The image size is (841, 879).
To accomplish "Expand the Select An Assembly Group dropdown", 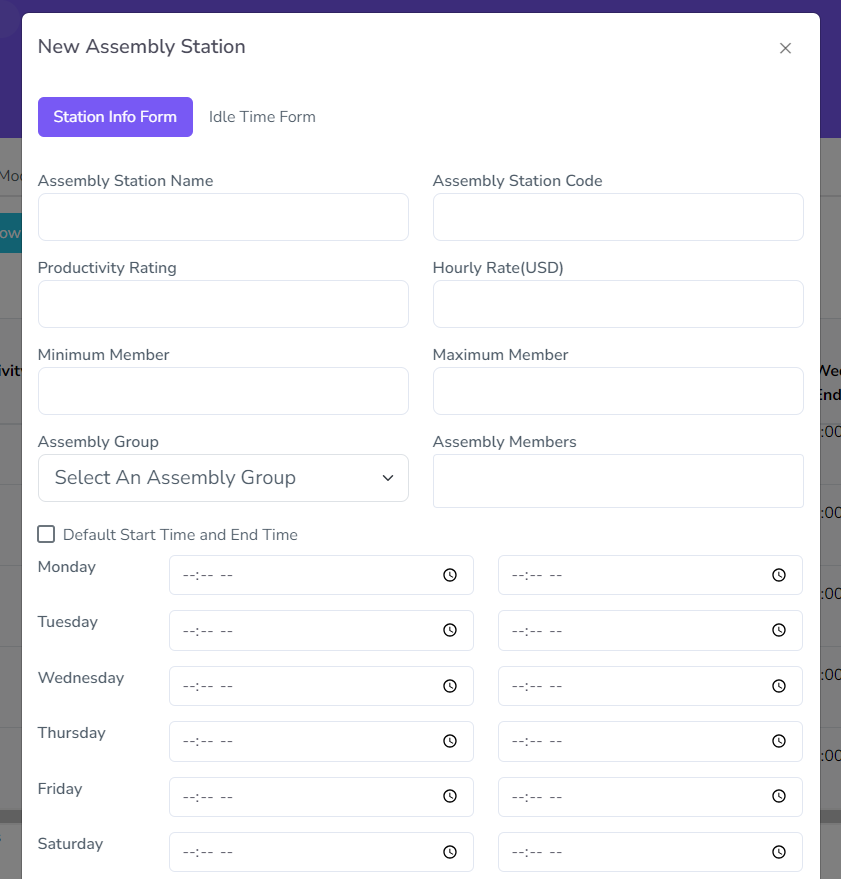I will [223, 478].
